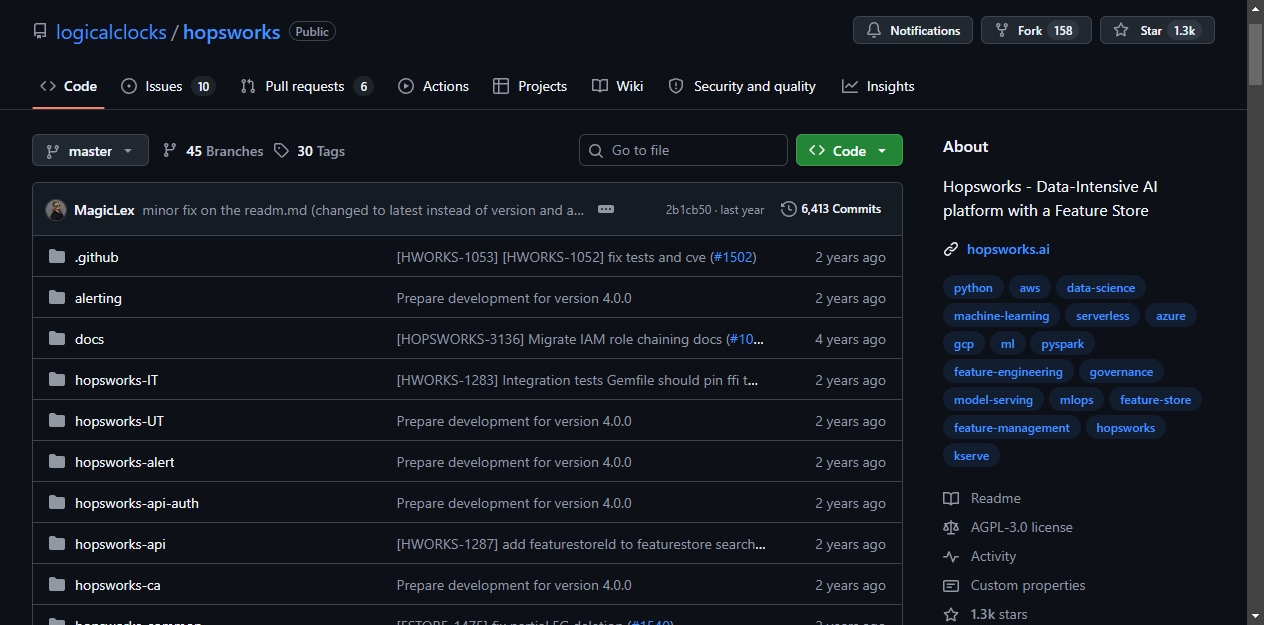The height and width of the screenshot is (625, 1264).
Task: Open the hopsworks-api-auth folder
Action: (x=137, y=503)
